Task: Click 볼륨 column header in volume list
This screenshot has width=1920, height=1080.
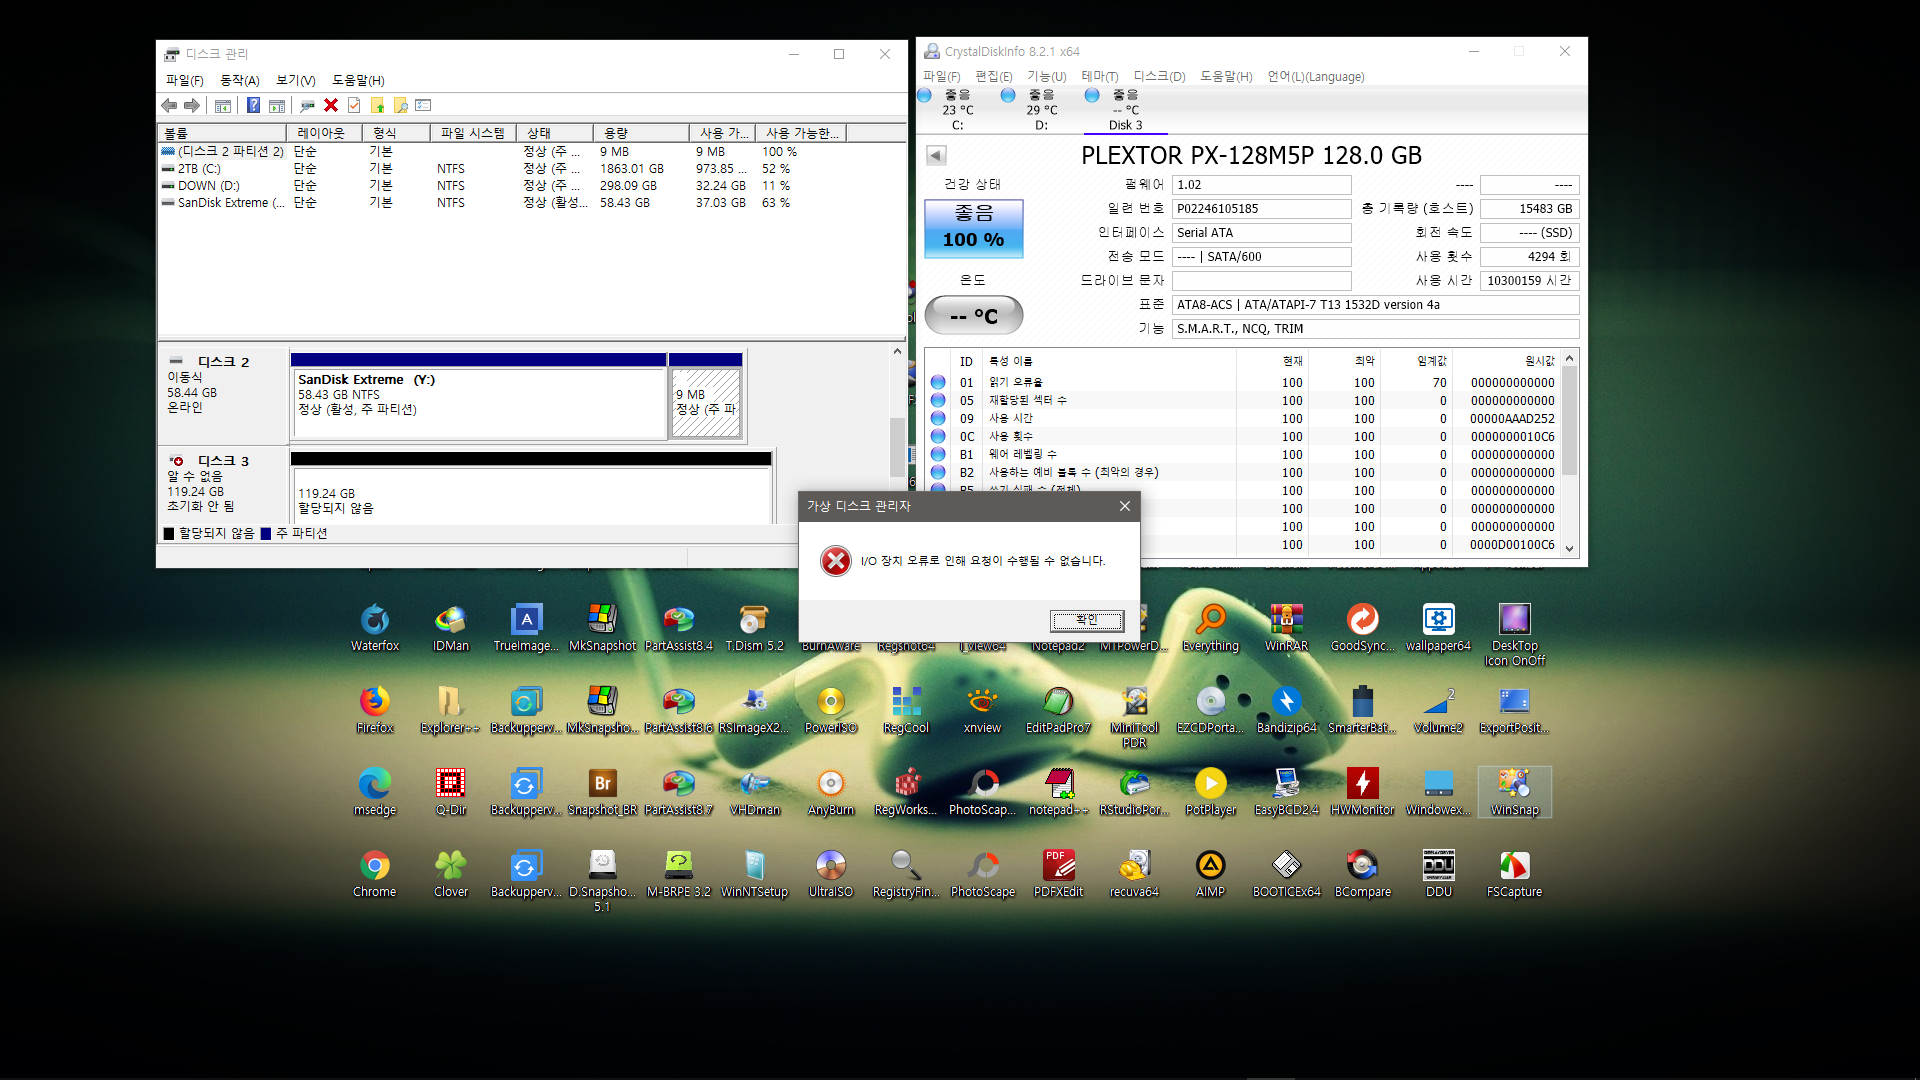Action: pyautogui.click(x=222, y=133)
